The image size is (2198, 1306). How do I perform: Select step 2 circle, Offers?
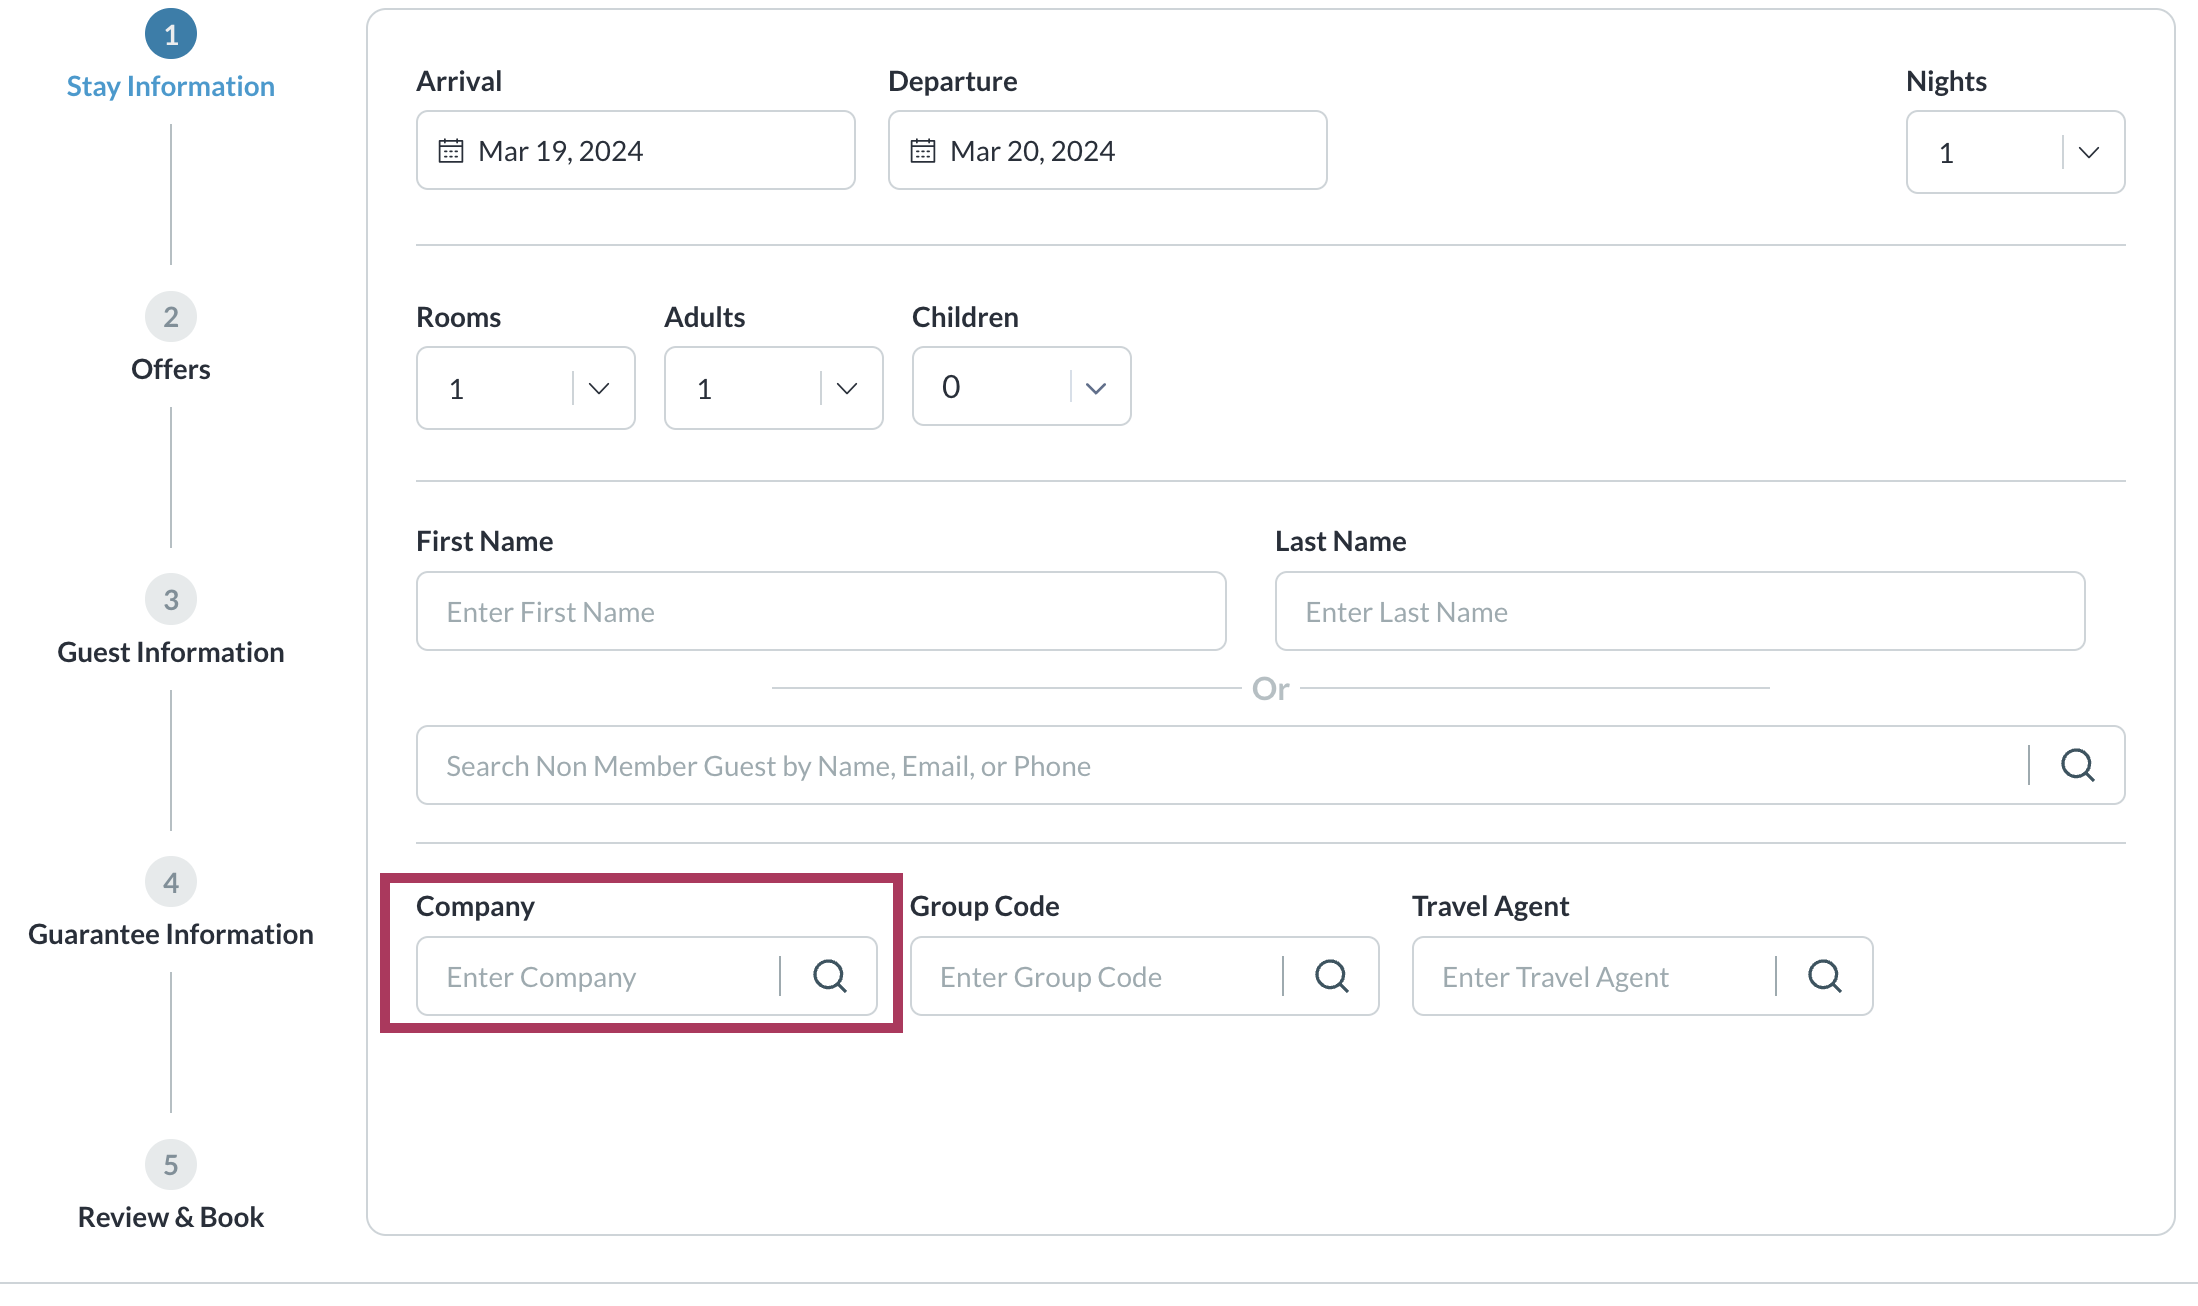tap(171, 317)
